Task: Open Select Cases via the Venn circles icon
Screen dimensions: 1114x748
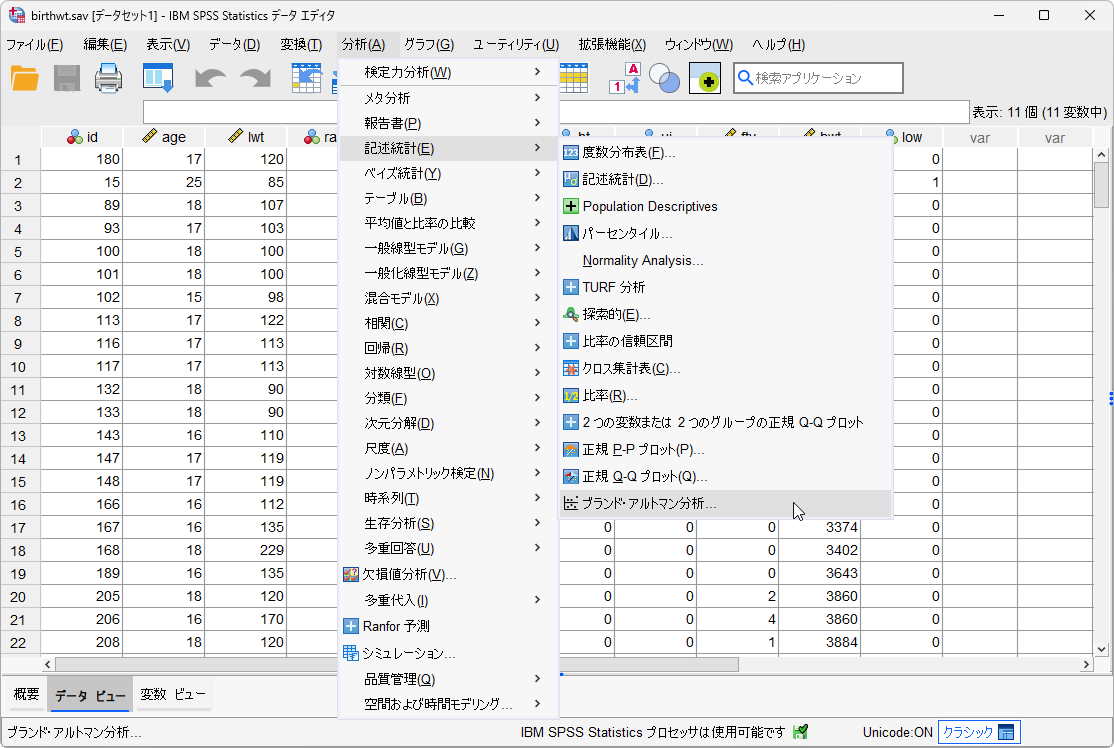Action: tap(664, 77)
